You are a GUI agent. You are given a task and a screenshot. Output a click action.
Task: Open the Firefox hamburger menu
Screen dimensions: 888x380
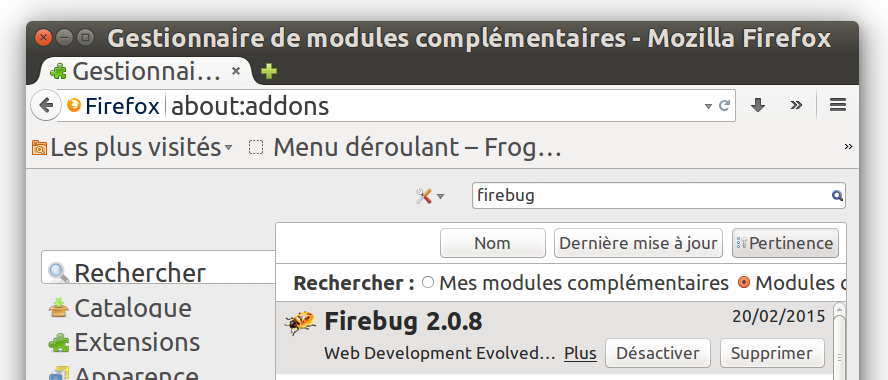pyautogui.click(x=838, y=105)
